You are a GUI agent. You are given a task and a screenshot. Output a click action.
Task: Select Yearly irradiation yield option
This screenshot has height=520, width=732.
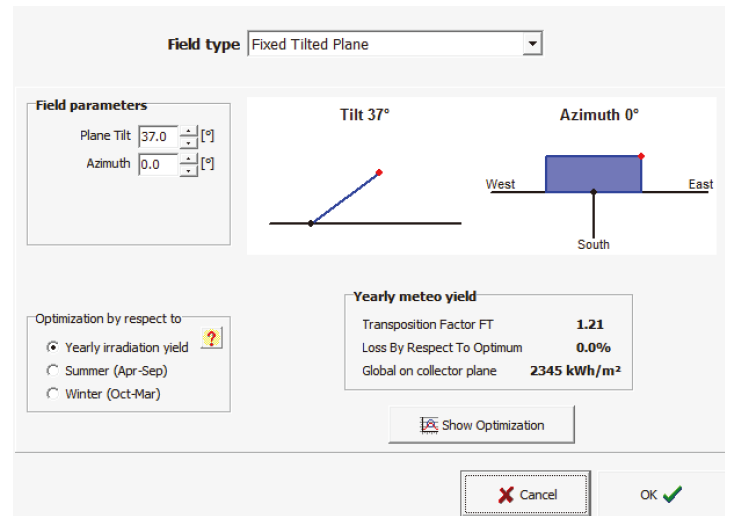click(x=53, y=348)
